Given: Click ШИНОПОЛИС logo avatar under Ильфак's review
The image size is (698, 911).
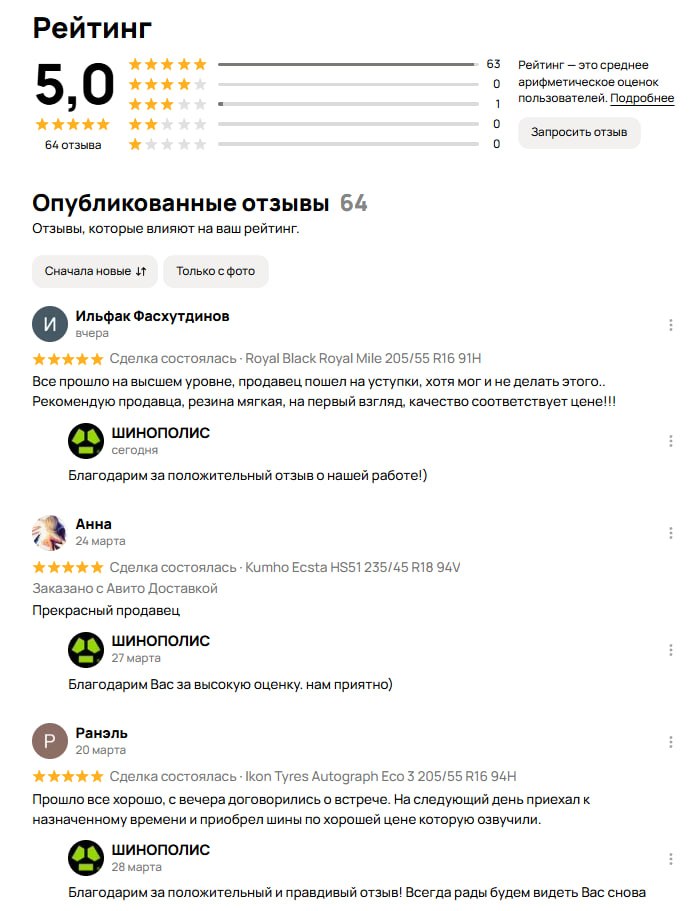Looking at the screenshot, I should [x=86, y=441].
